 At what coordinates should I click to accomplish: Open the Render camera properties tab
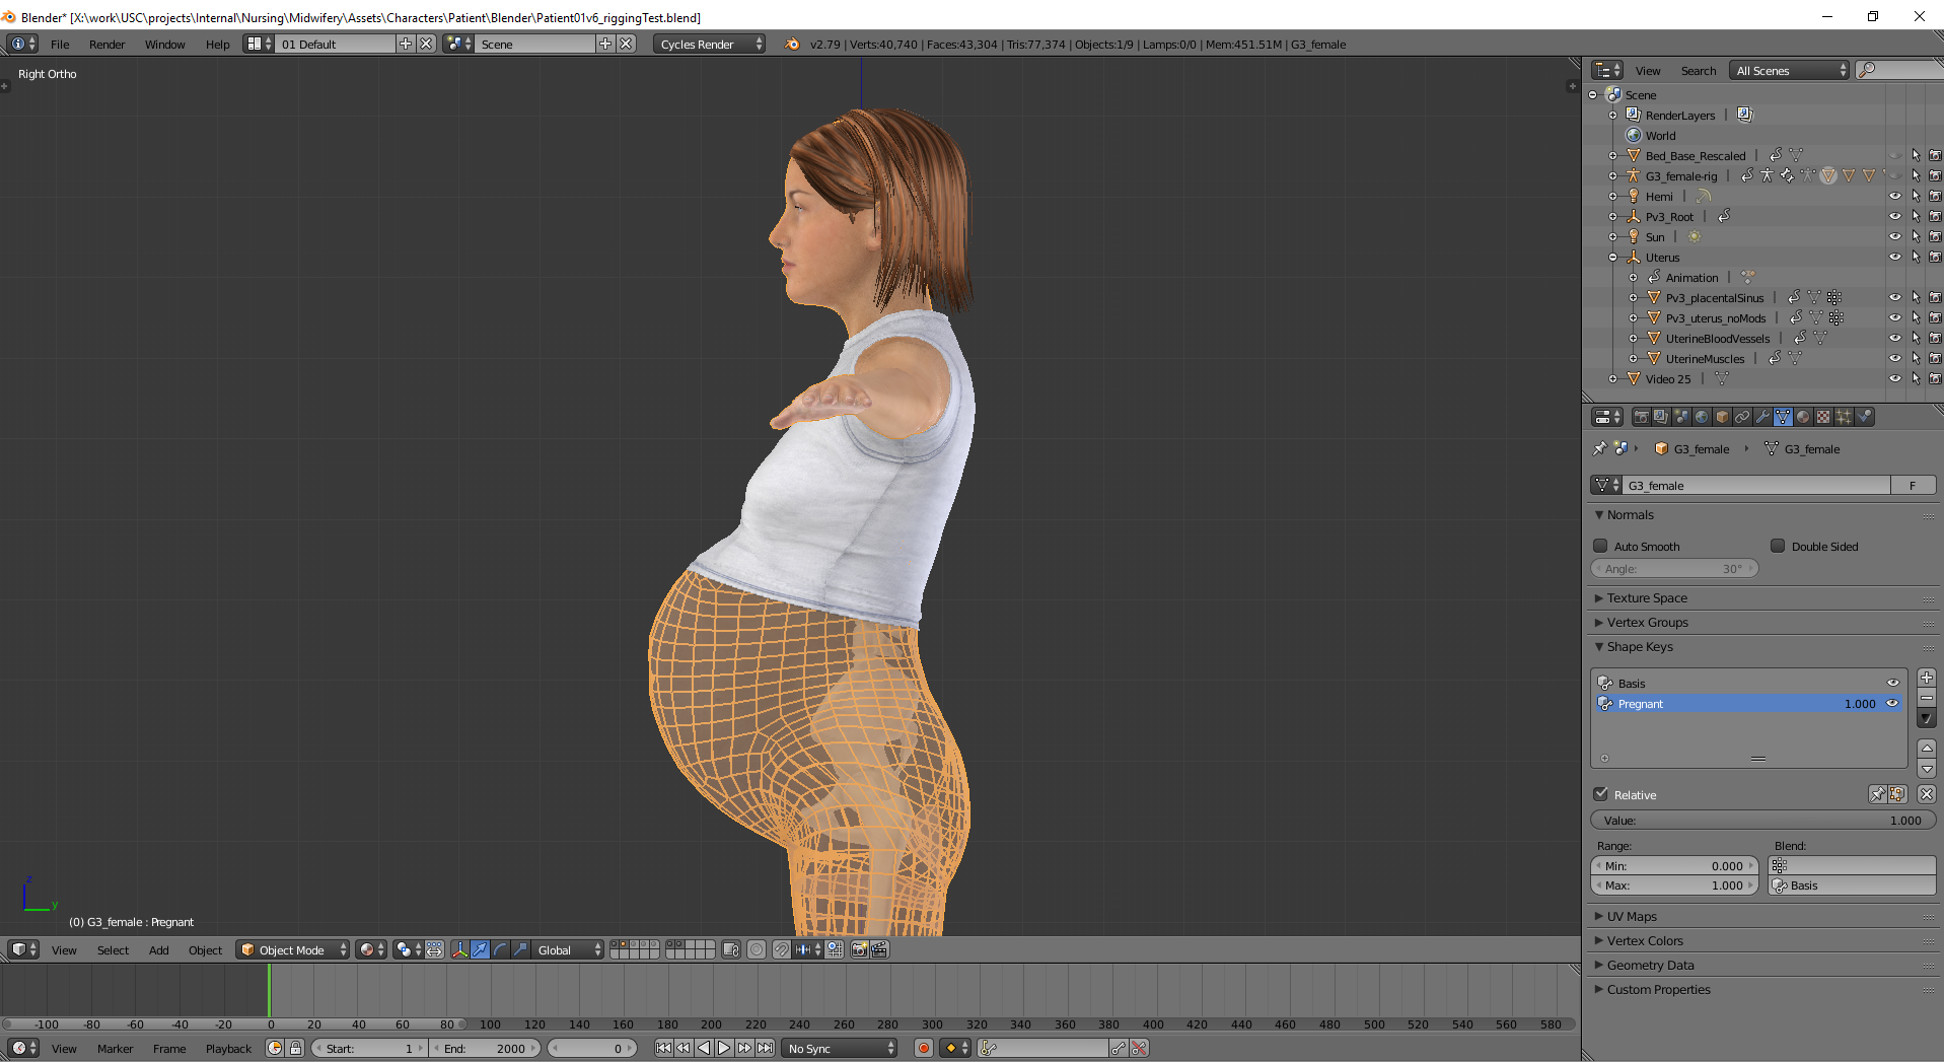tap(1641, 417)
